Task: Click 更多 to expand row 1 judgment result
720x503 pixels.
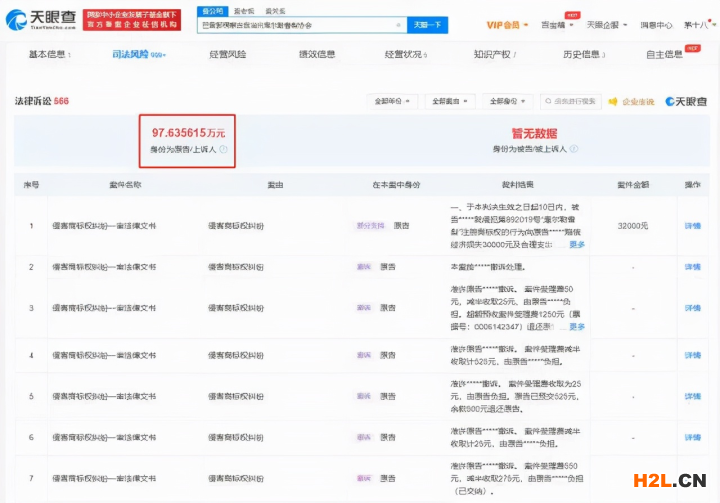Action: click(577, 244)
